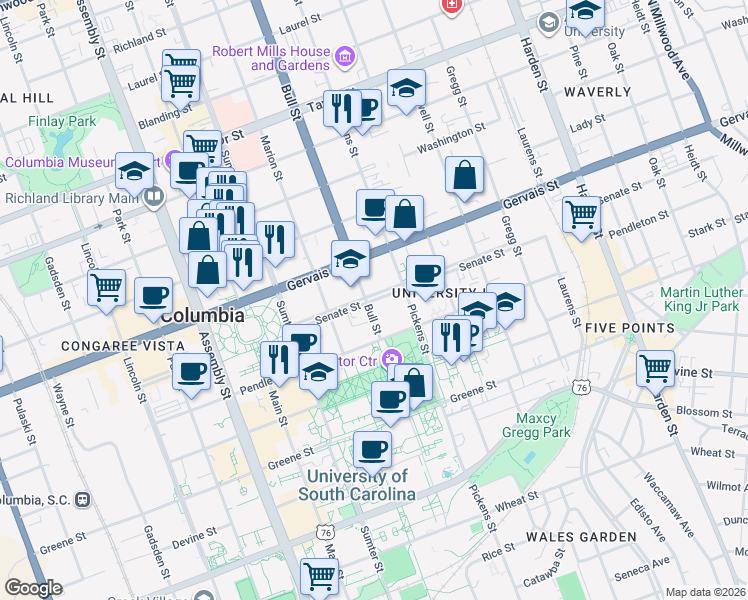
Task: Open the coffee cup marker left of the Columbia city label
Action: [154, 296]
